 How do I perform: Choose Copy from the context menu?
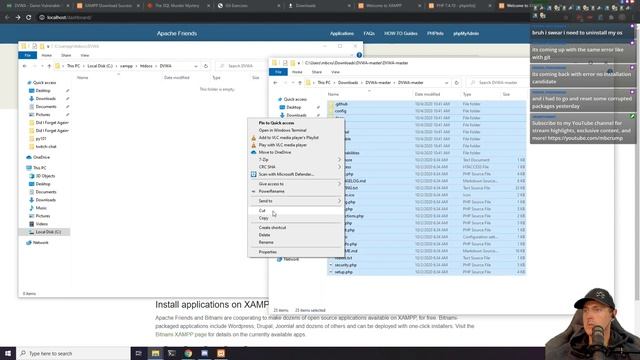click(263, 218)
